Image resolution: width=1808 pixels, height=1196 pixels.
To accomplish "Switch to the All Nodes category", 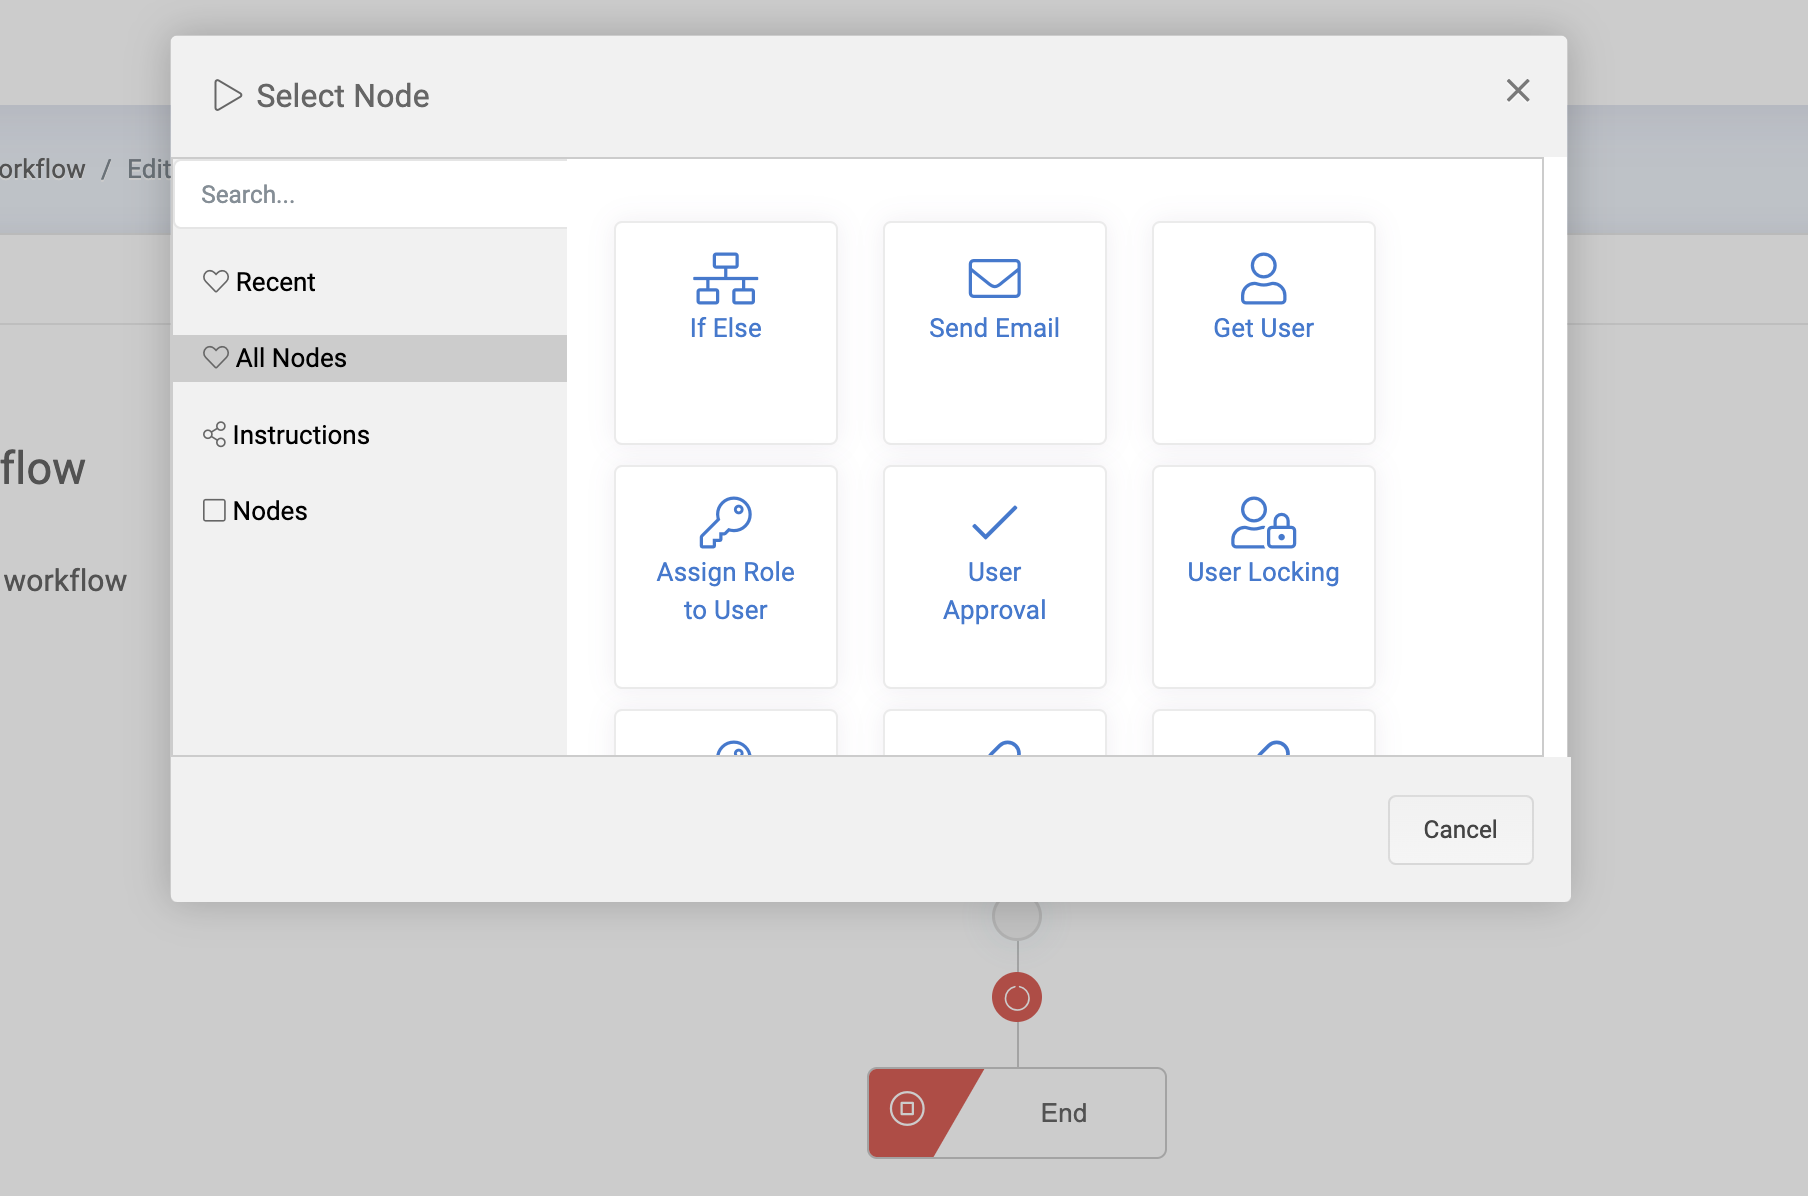I will tap(291, 358).
